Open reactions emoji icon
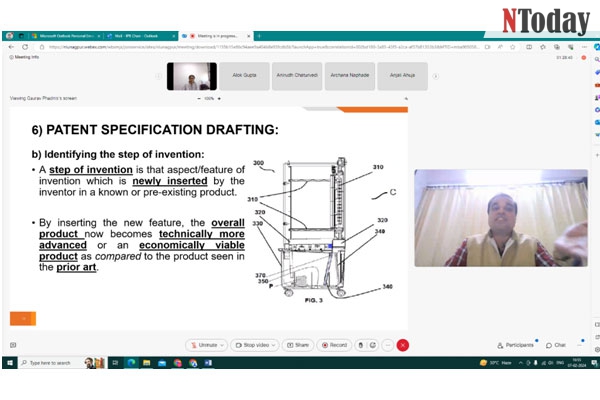 pos(373,345)
